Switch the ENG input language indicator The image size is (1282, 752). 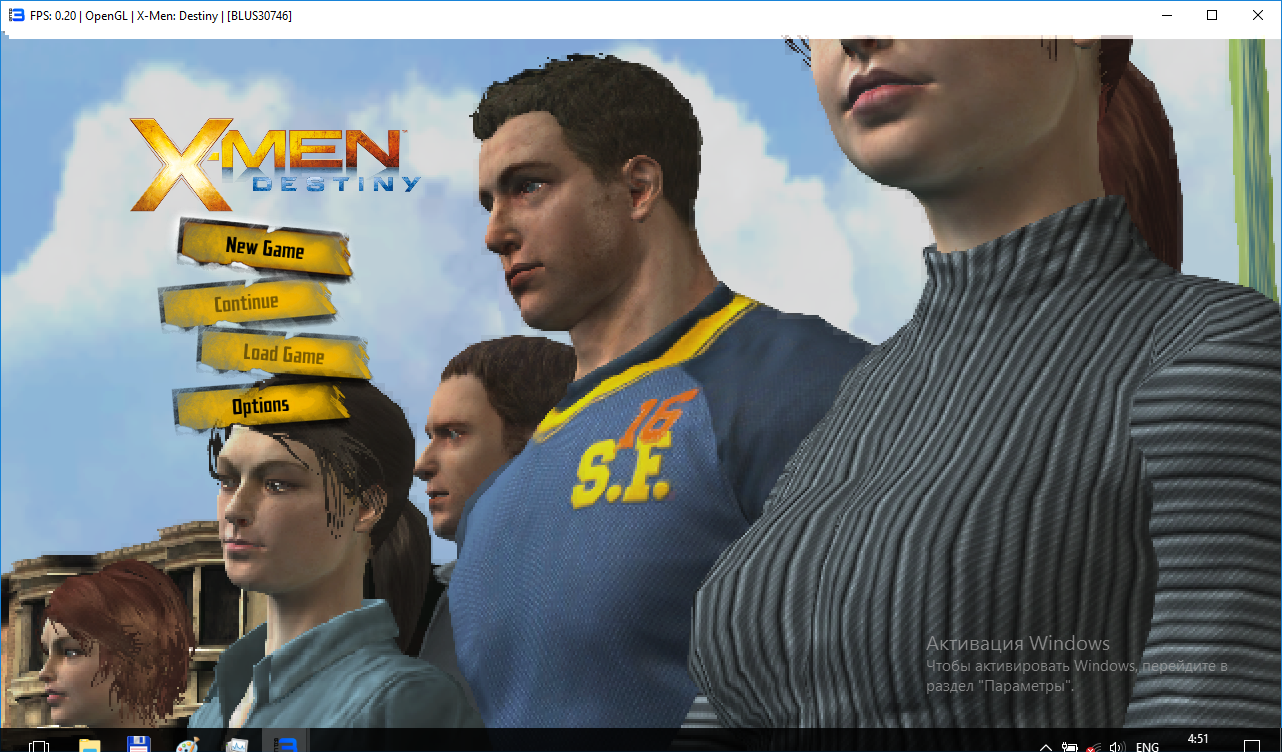[x=1148, y=747]
